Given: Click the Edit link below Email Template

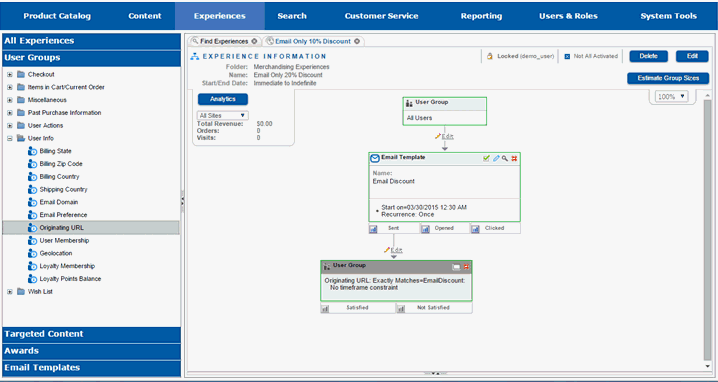Looking at the screenshot, I should (397, 250).
